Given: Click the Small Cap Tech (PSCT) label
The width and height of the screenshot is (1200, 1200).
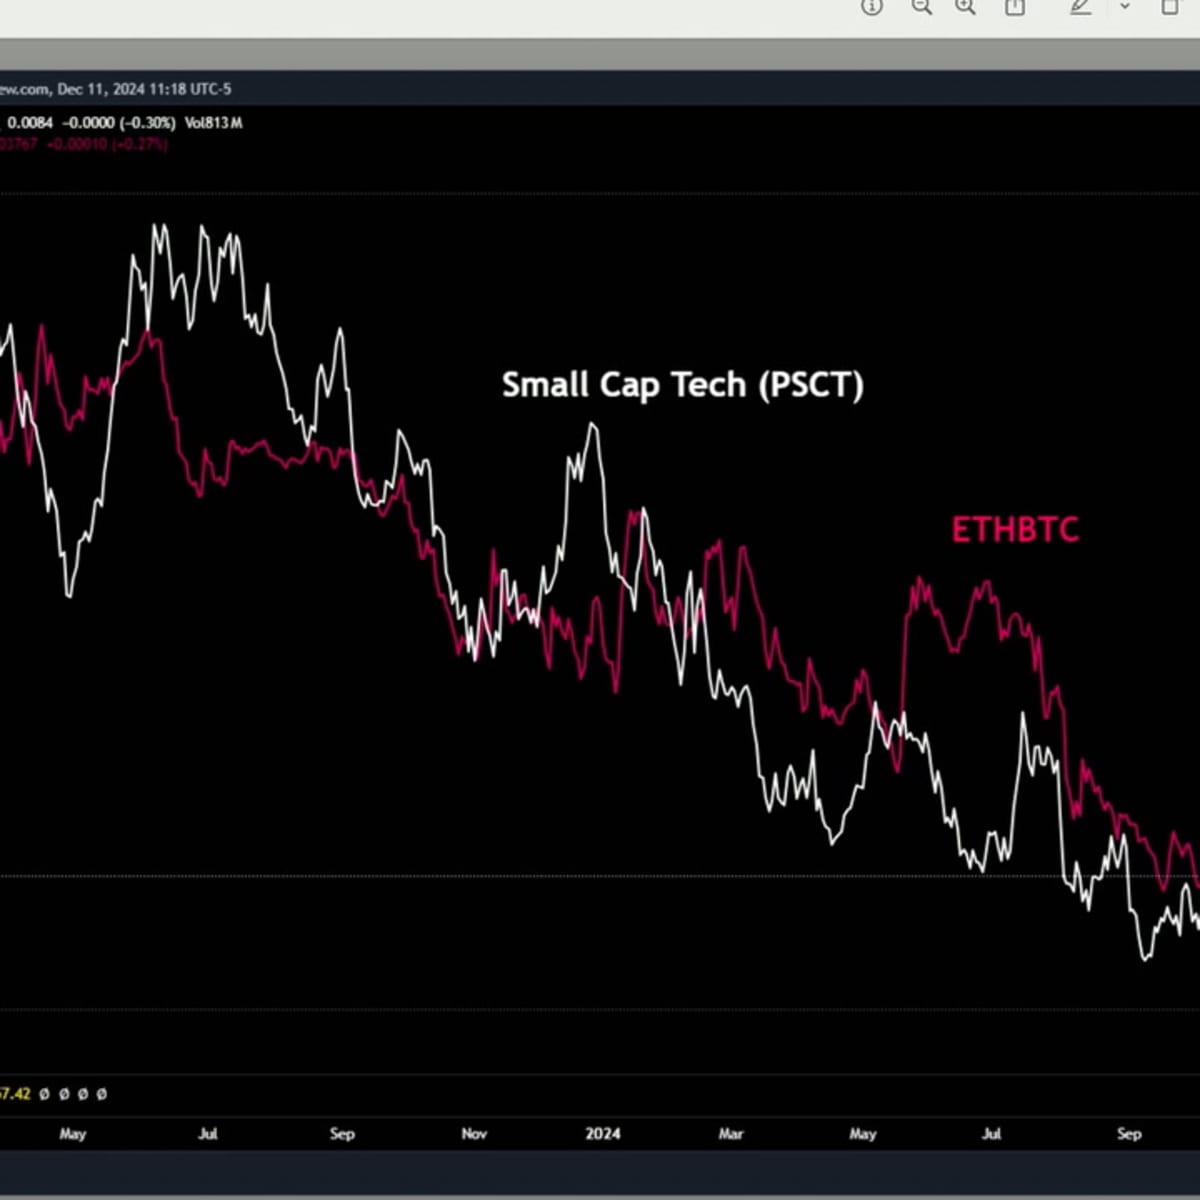Looking at the screenshot, I should coord(682,385).
